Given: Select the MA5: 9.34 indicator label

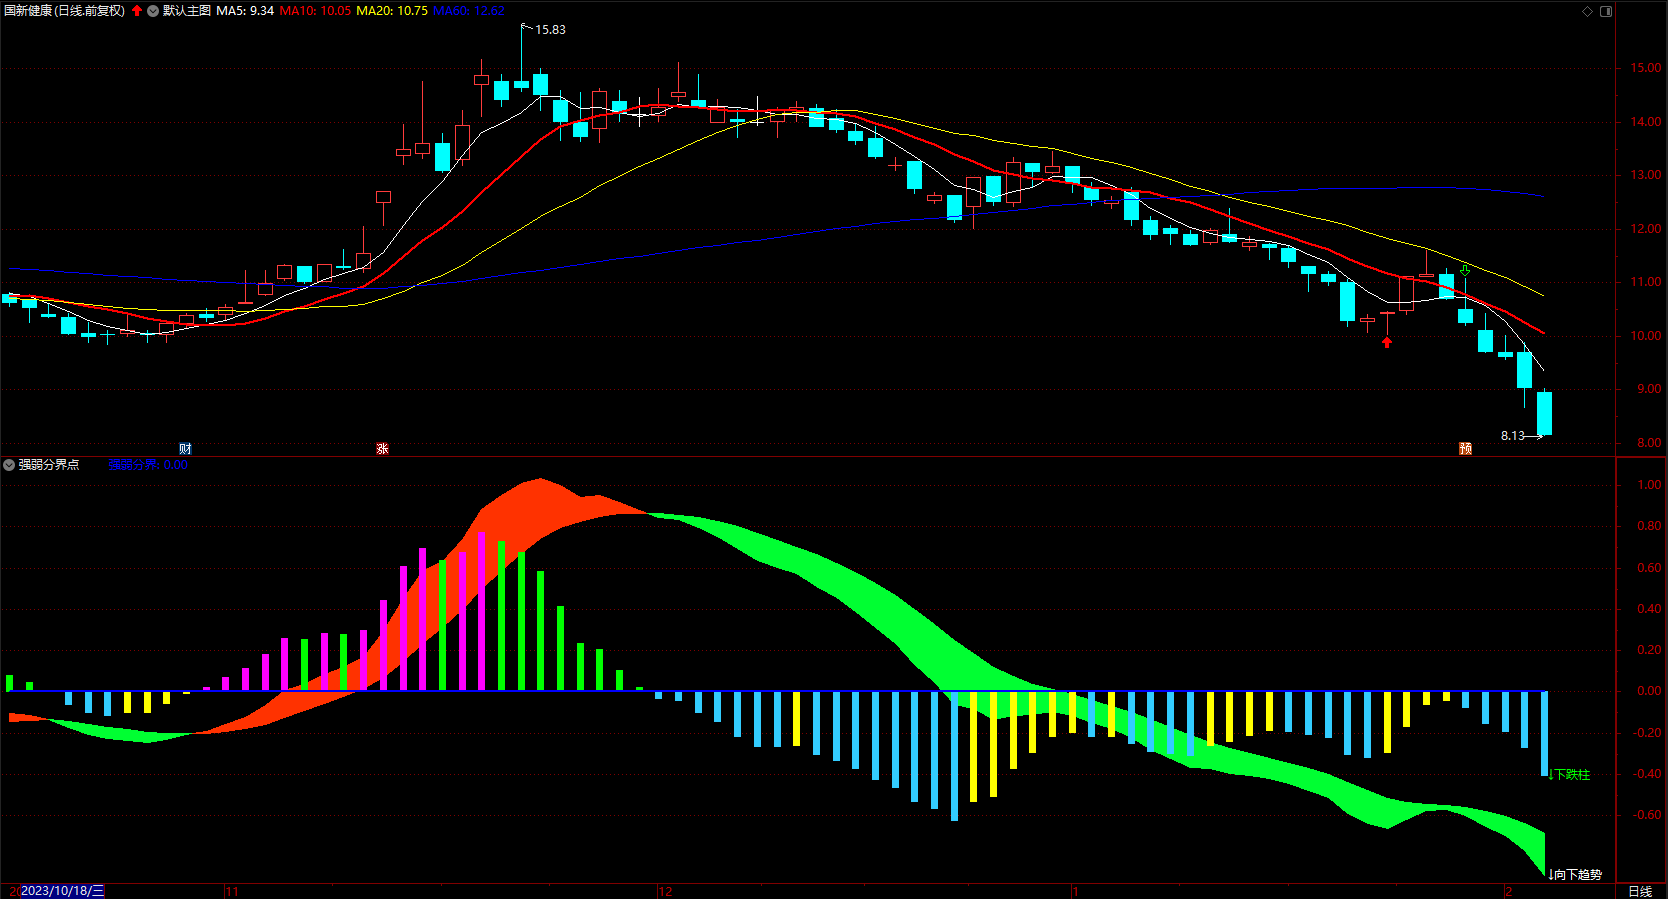Looking at the screenshot, I should pyautogui.click(x=245, y=11).
